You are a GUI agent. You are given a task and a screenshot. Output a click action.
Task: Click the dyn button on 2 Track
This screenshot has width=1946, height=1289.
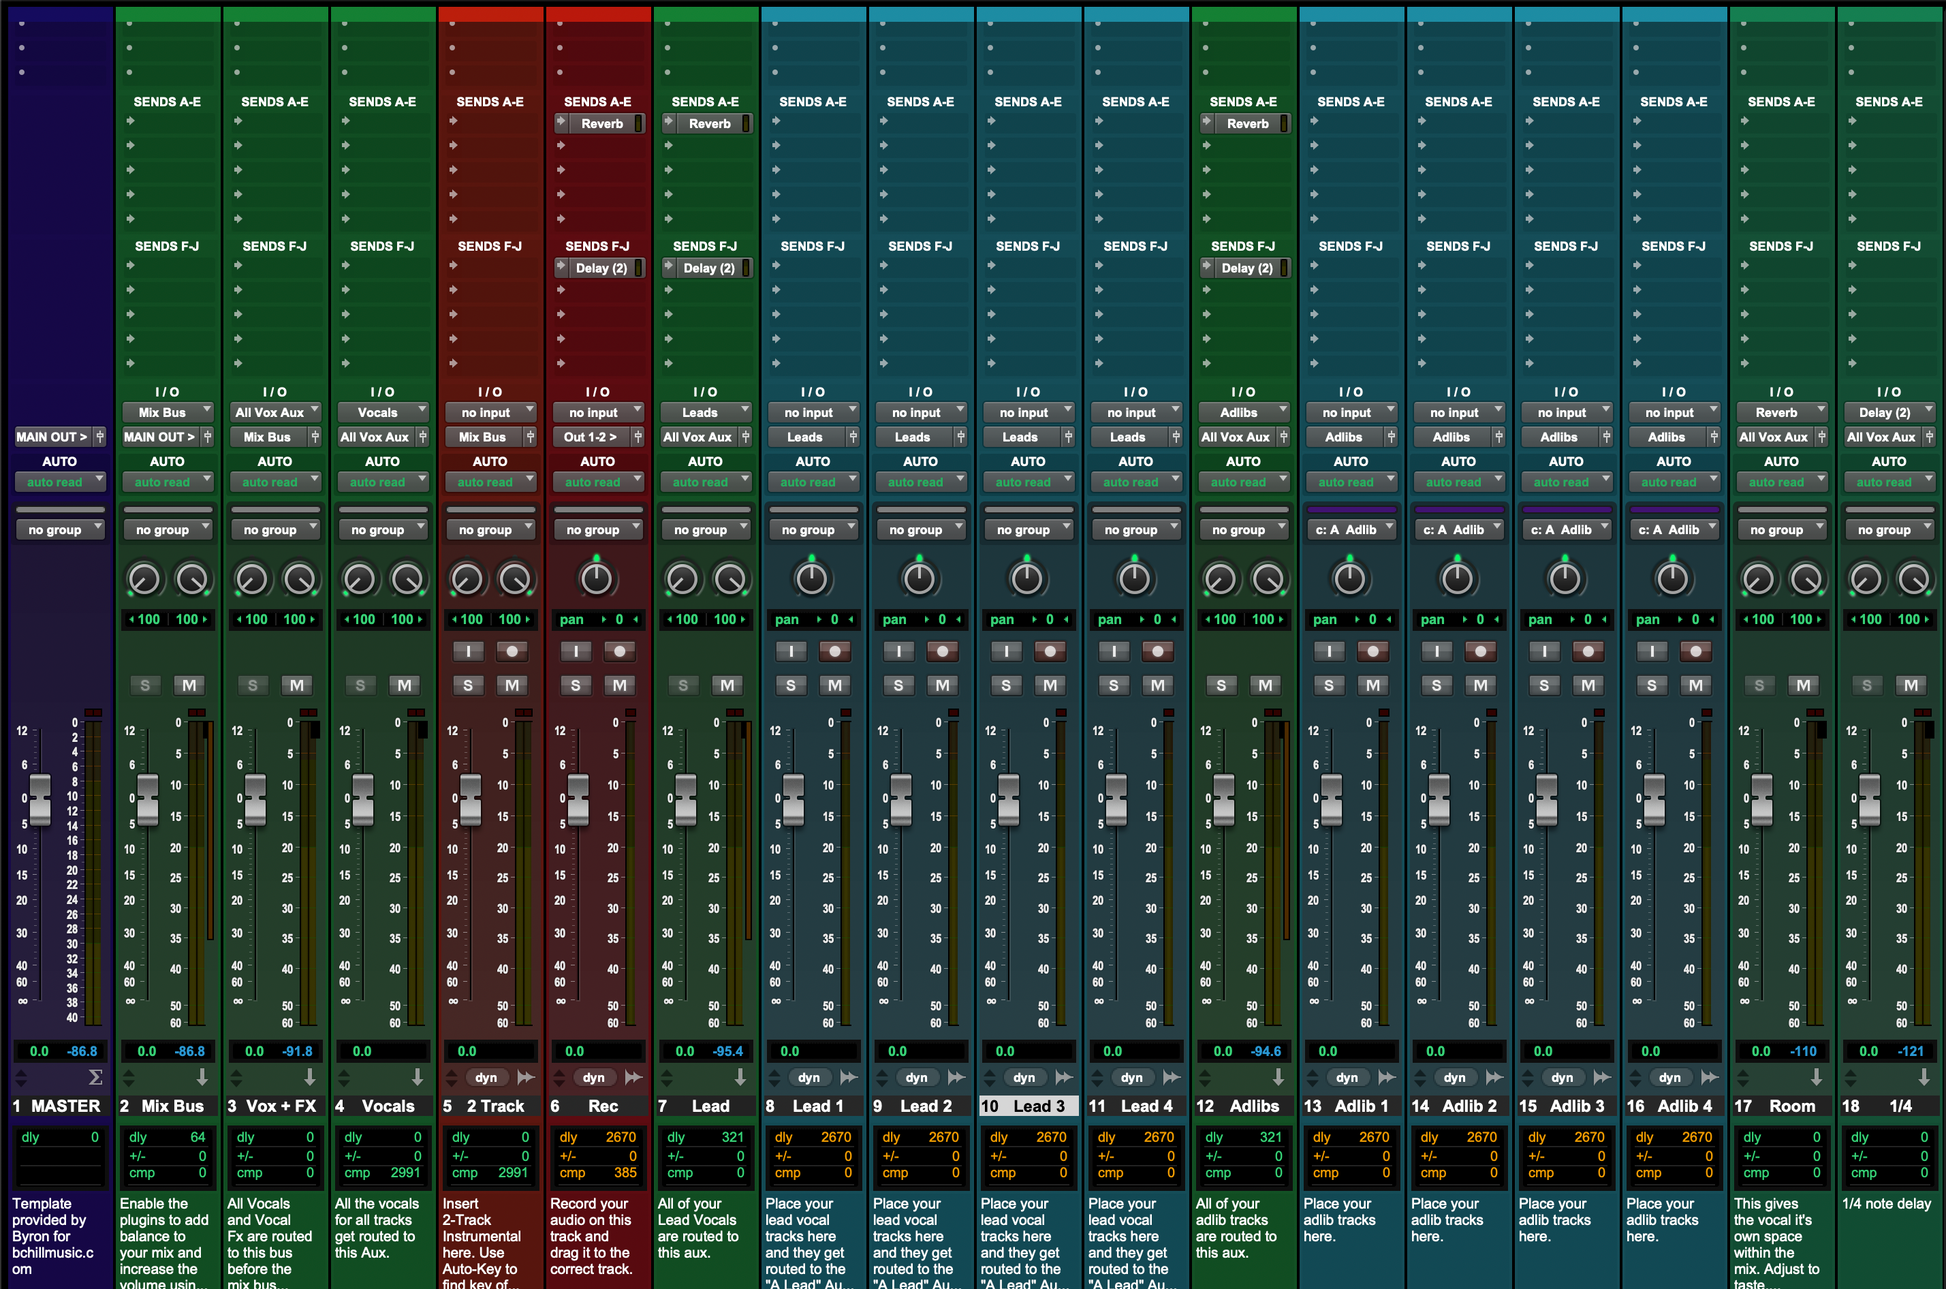click(486, 1077)
